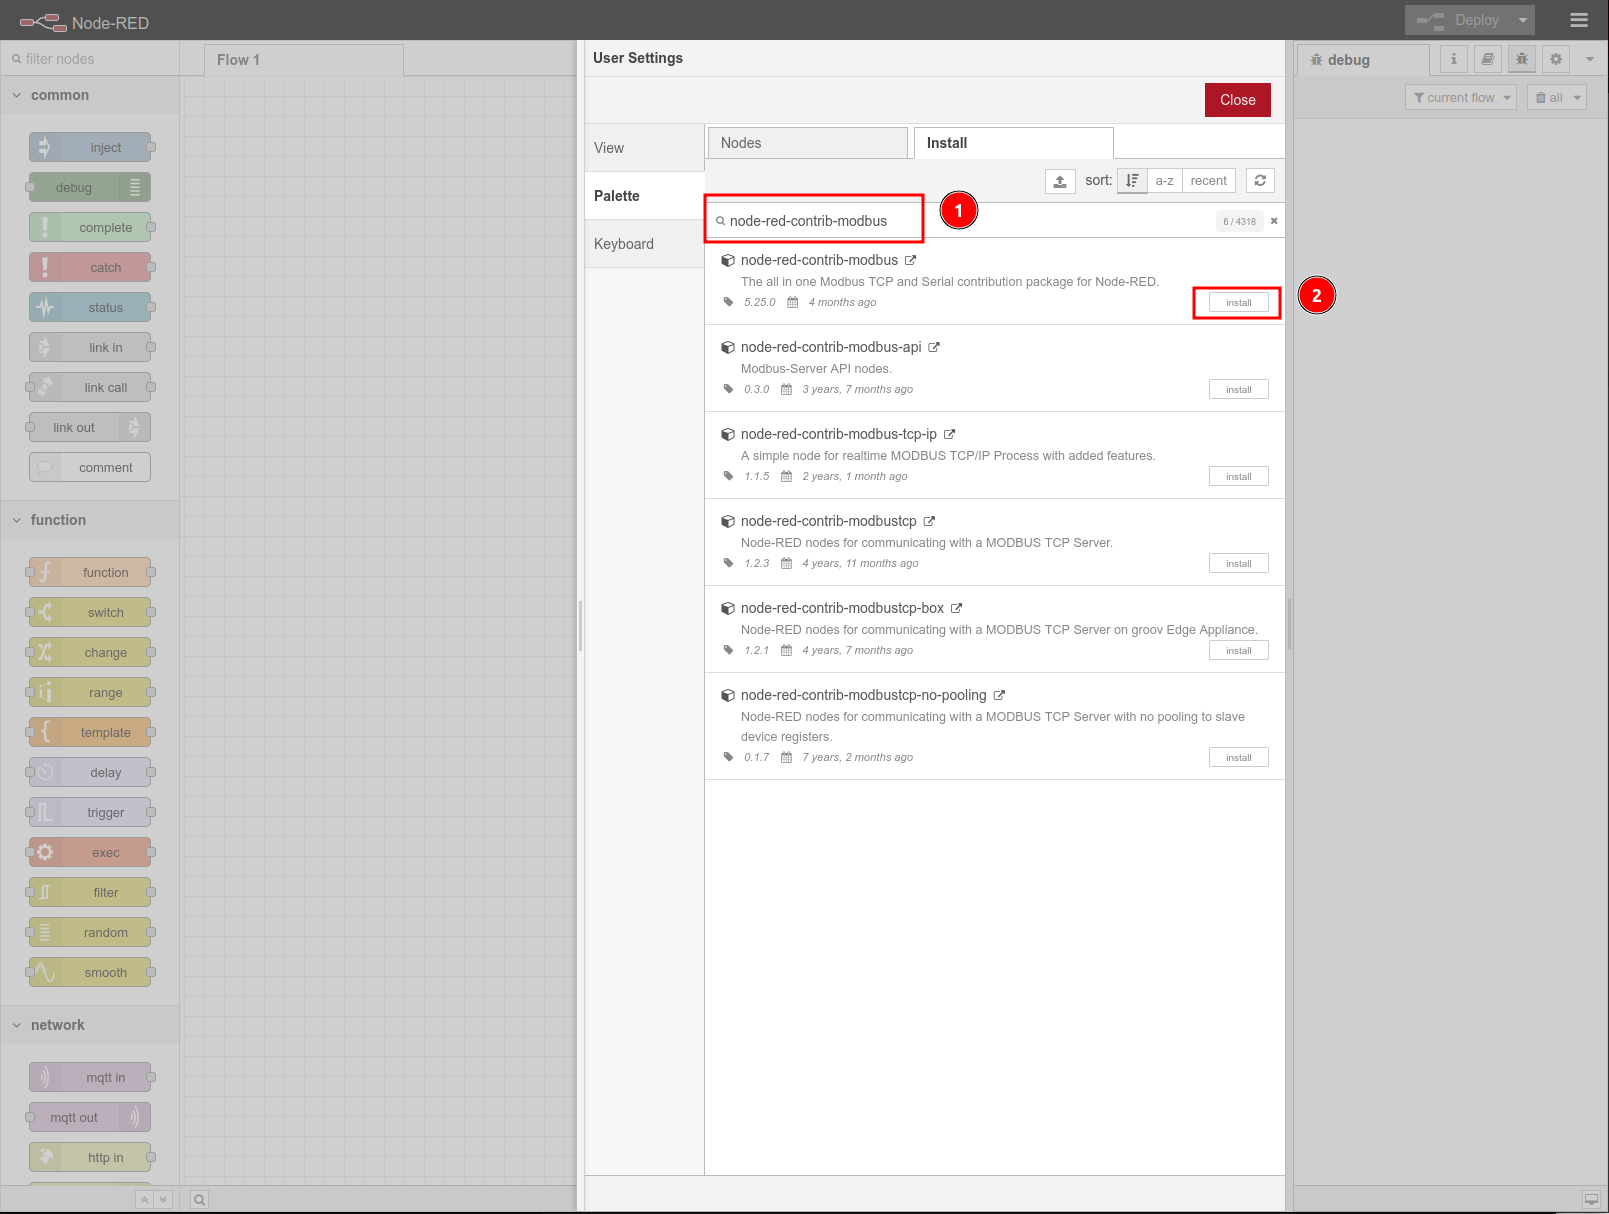Image resolution: width=1609 pixels, height=1214 pixels.
Task: Install node-red-contrib-modbus-tcp-ip
Action: coord(1238,477)
